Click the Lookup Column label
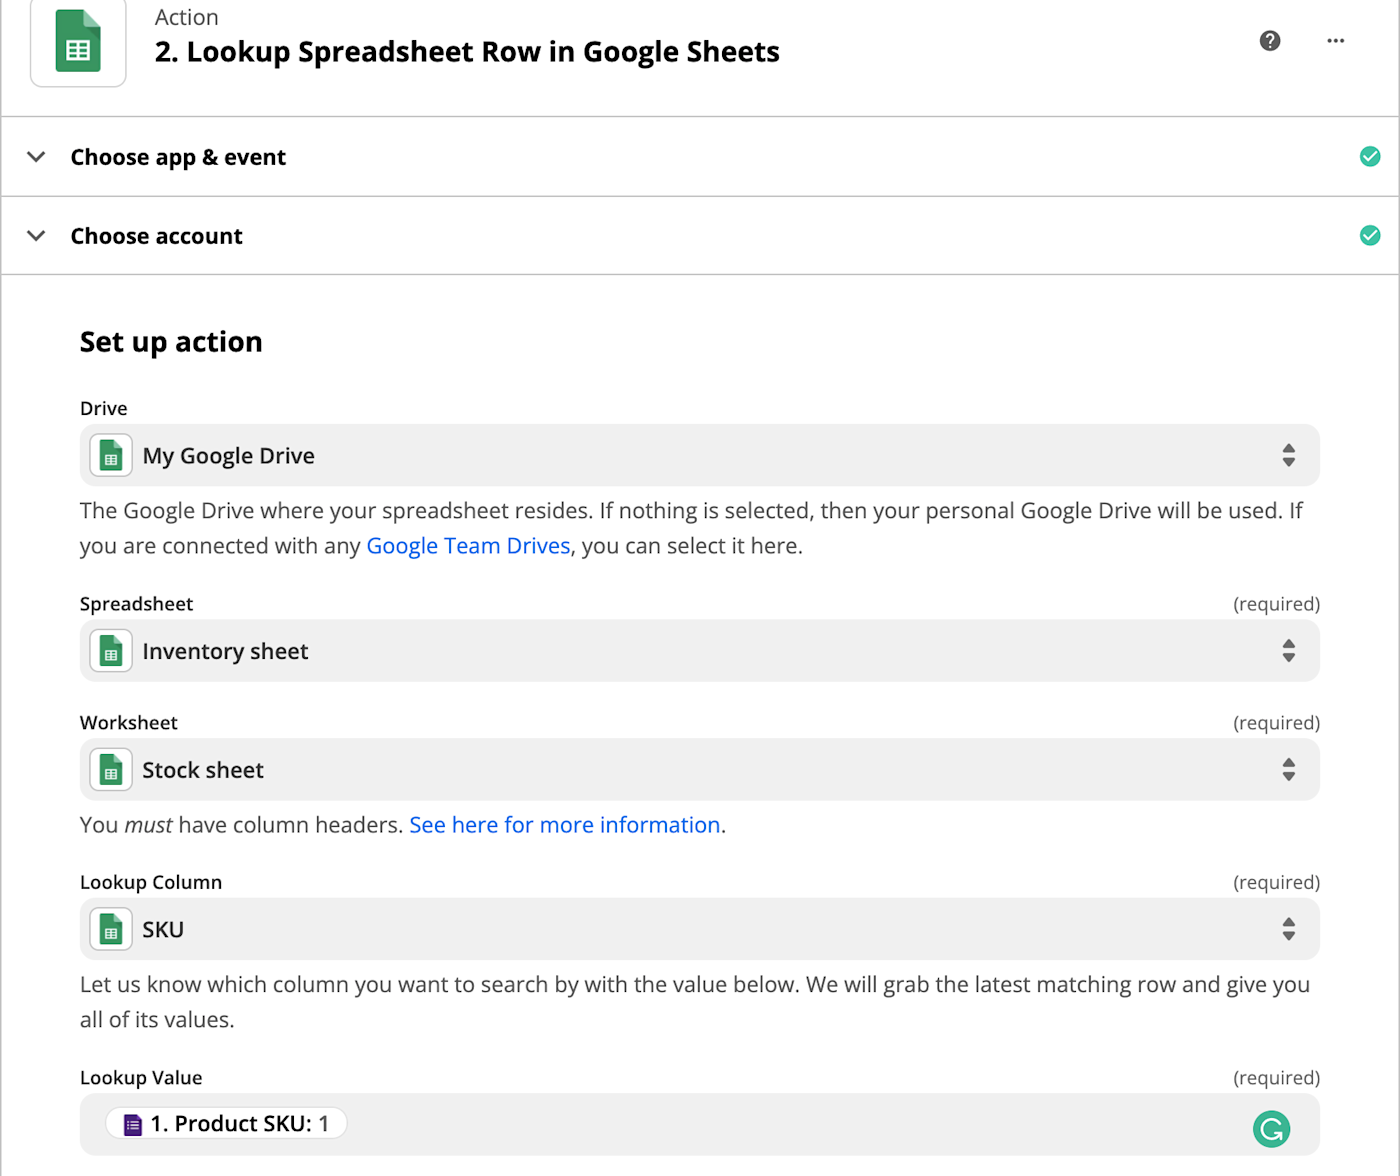This screenshot has width=1400, height=1176. pos(151,882)
